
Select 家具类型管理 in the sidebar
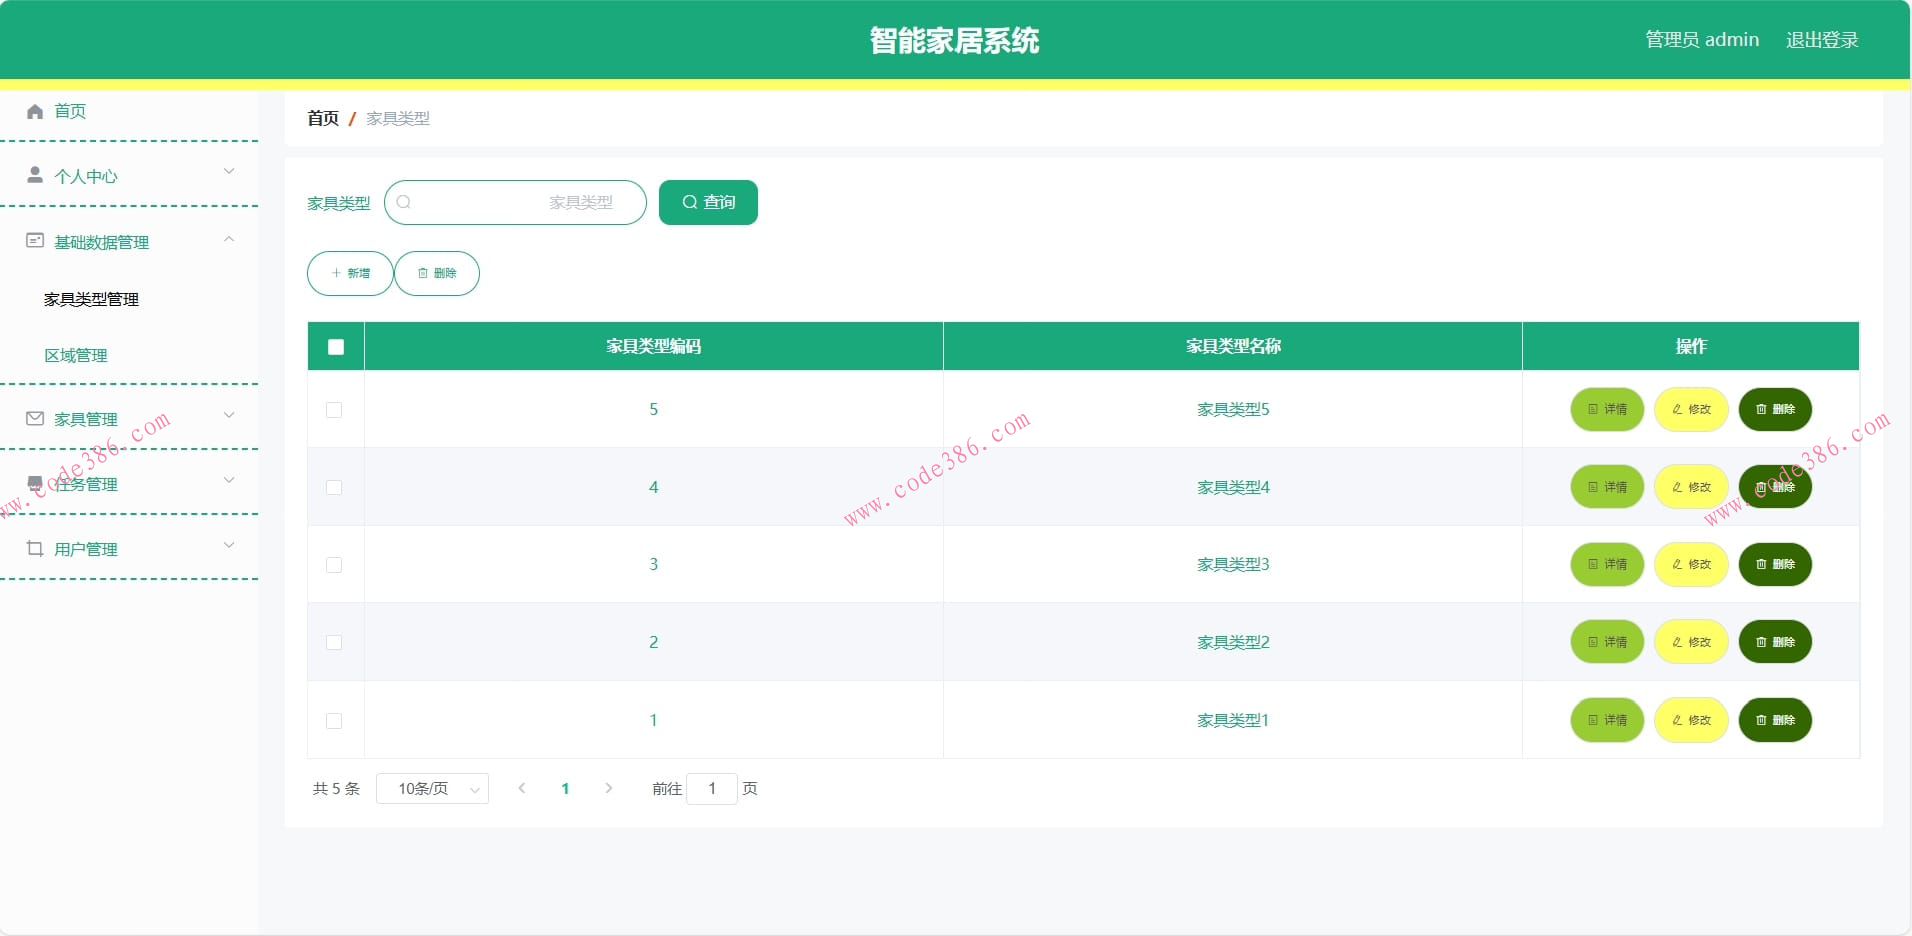91,299
